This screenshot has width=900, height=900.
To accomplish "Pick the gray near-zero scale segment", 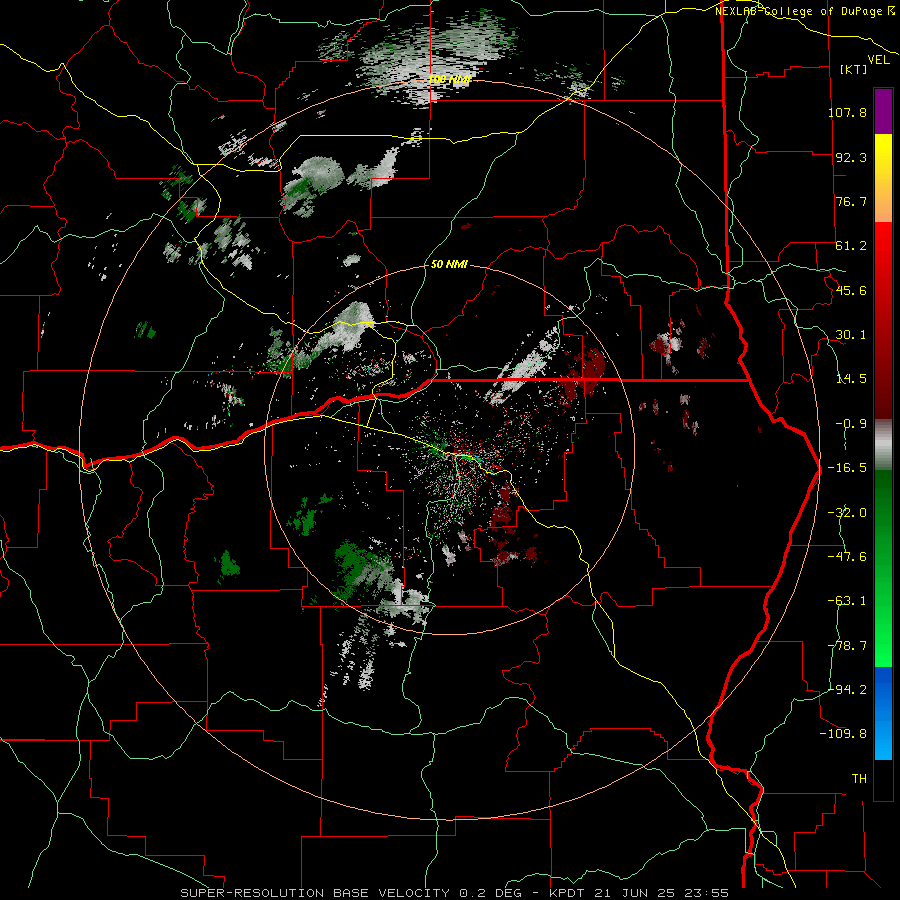I will tap(883, 445).
